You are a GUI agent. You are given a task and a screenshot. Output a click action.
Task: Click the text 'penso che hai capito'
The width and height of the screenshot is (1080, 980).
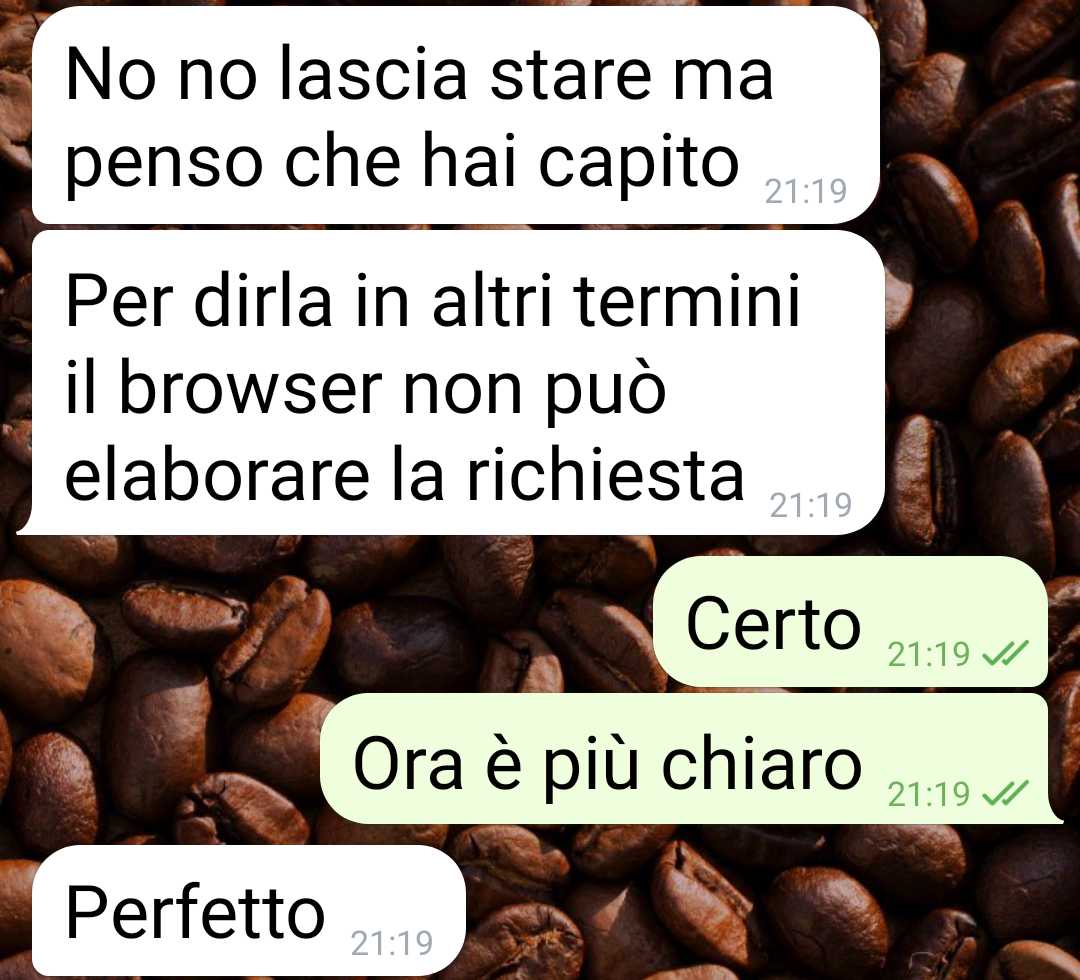402,166
